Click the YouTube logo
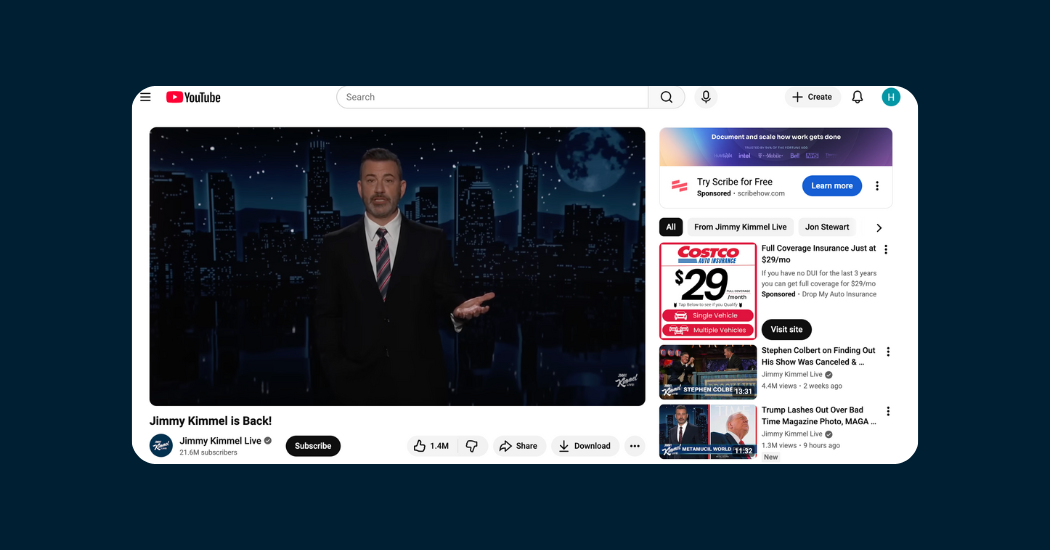 (193, 97)
